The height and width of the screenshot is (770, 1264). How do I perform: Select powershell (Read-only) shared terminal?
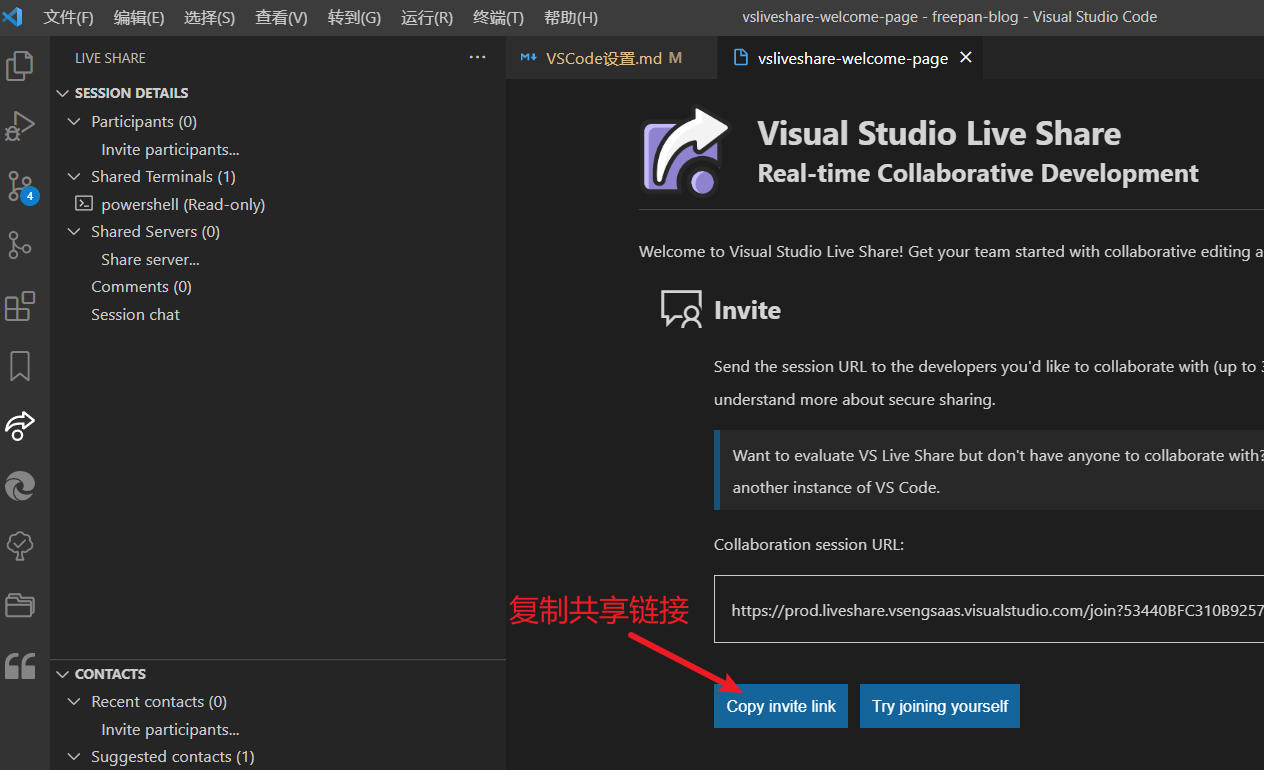click(182, 204)
